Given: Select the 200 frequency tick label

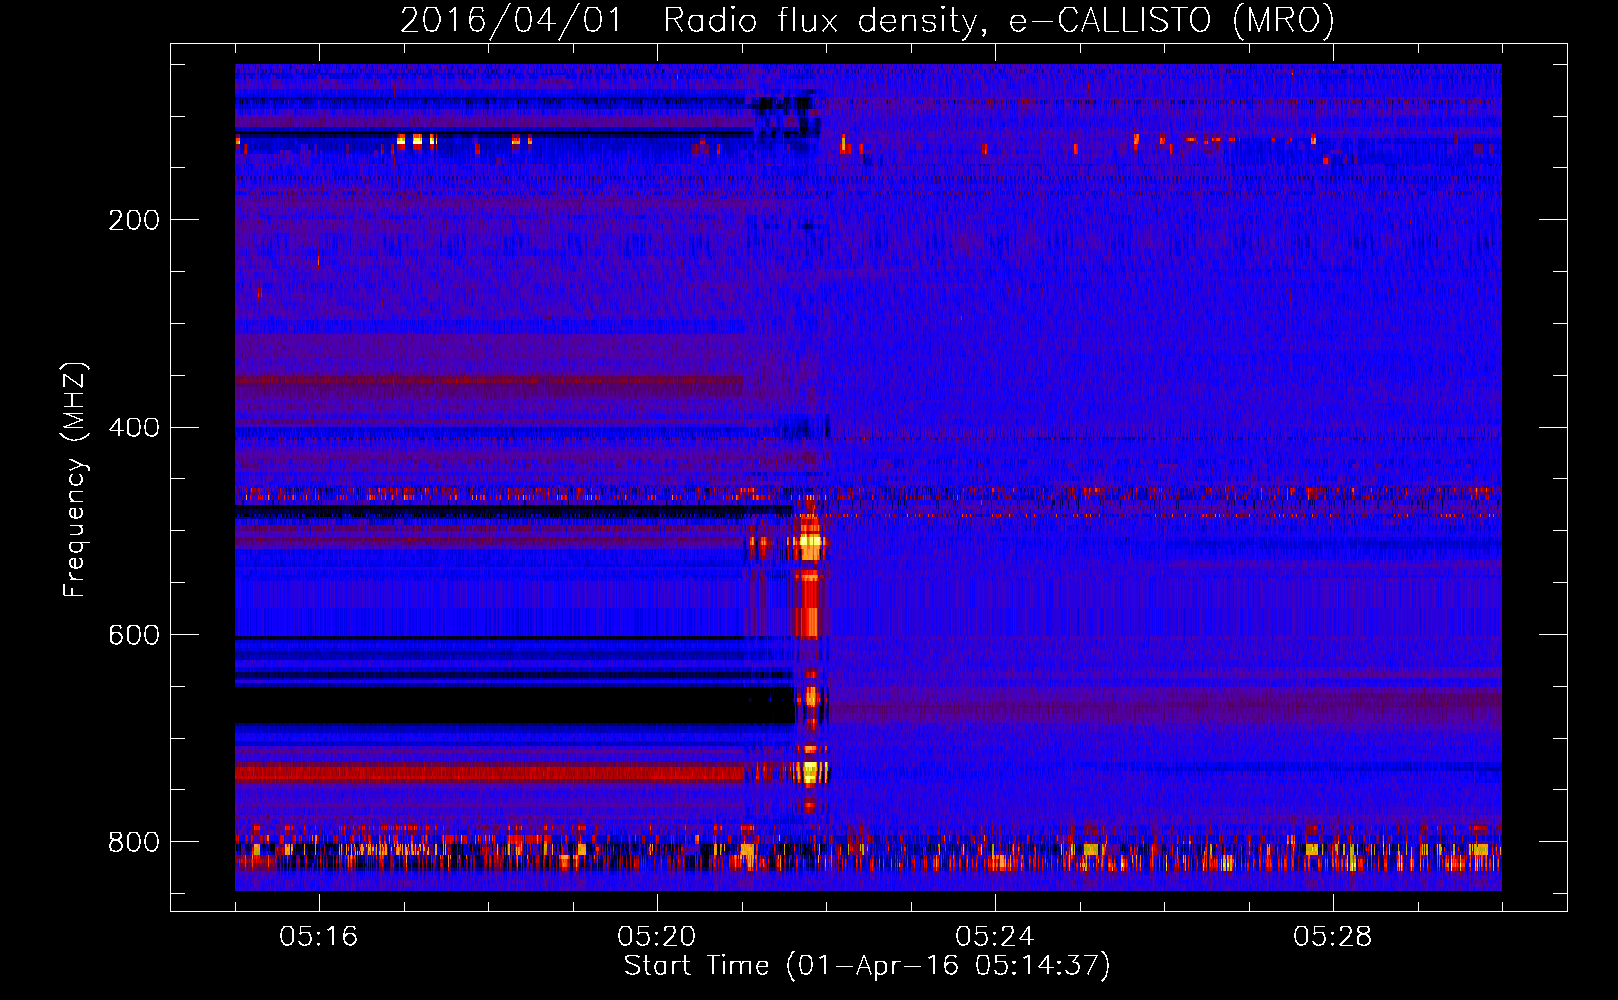Looking at the screenshot, I should coord(134,220).
